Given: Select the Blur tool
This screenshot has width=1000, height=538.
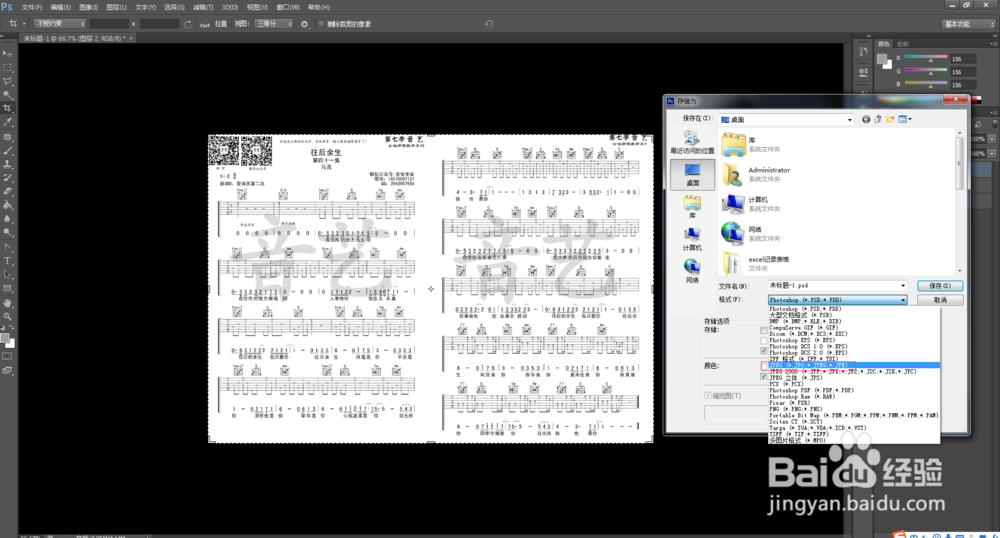Looking at the screenshot, I should 8,219.
